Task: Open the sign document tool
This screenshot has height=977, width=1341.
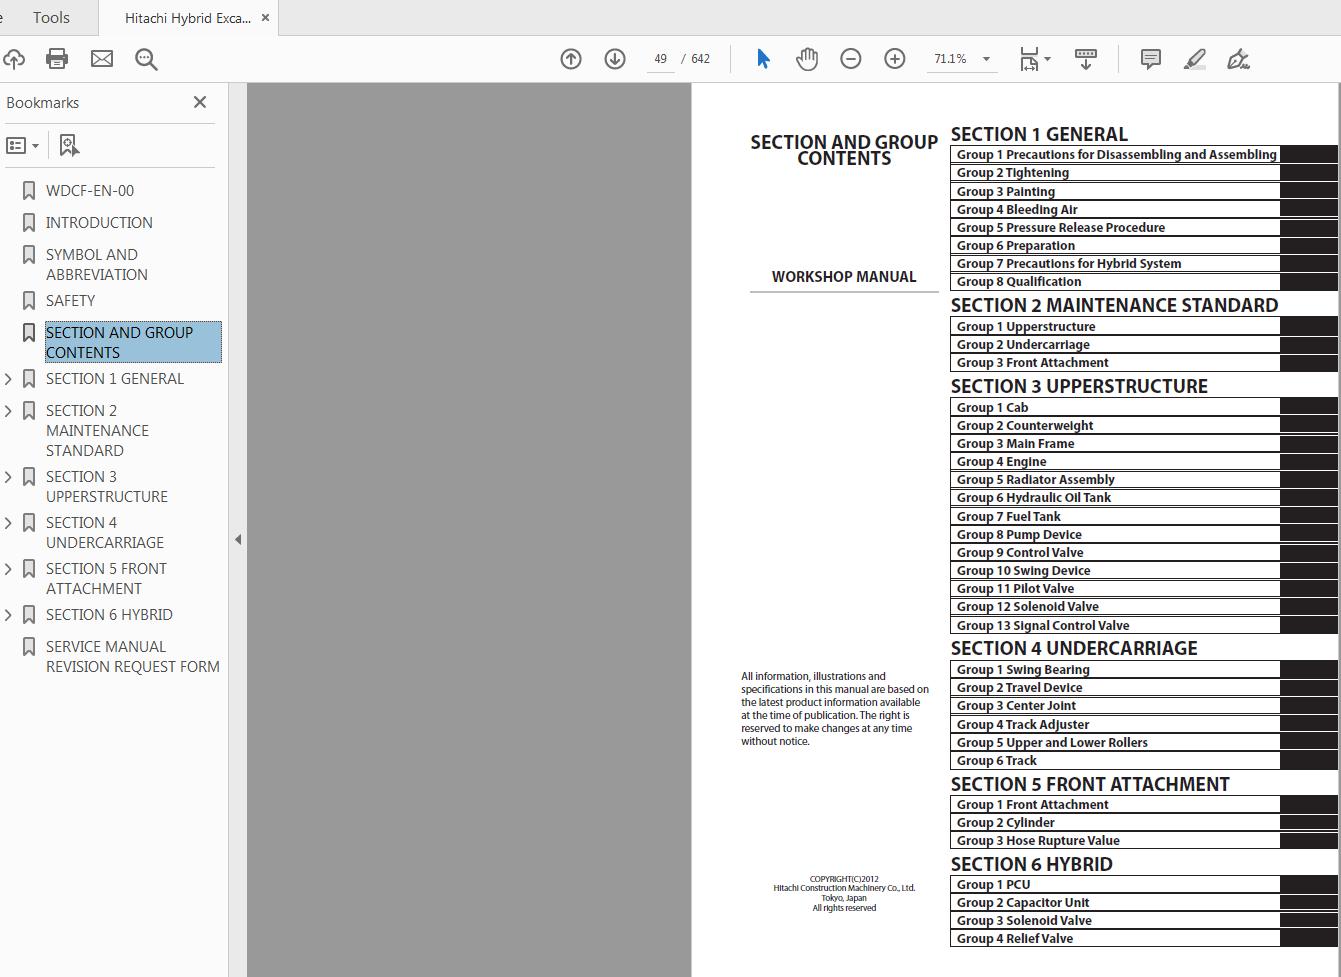Action: (1239, 59)
